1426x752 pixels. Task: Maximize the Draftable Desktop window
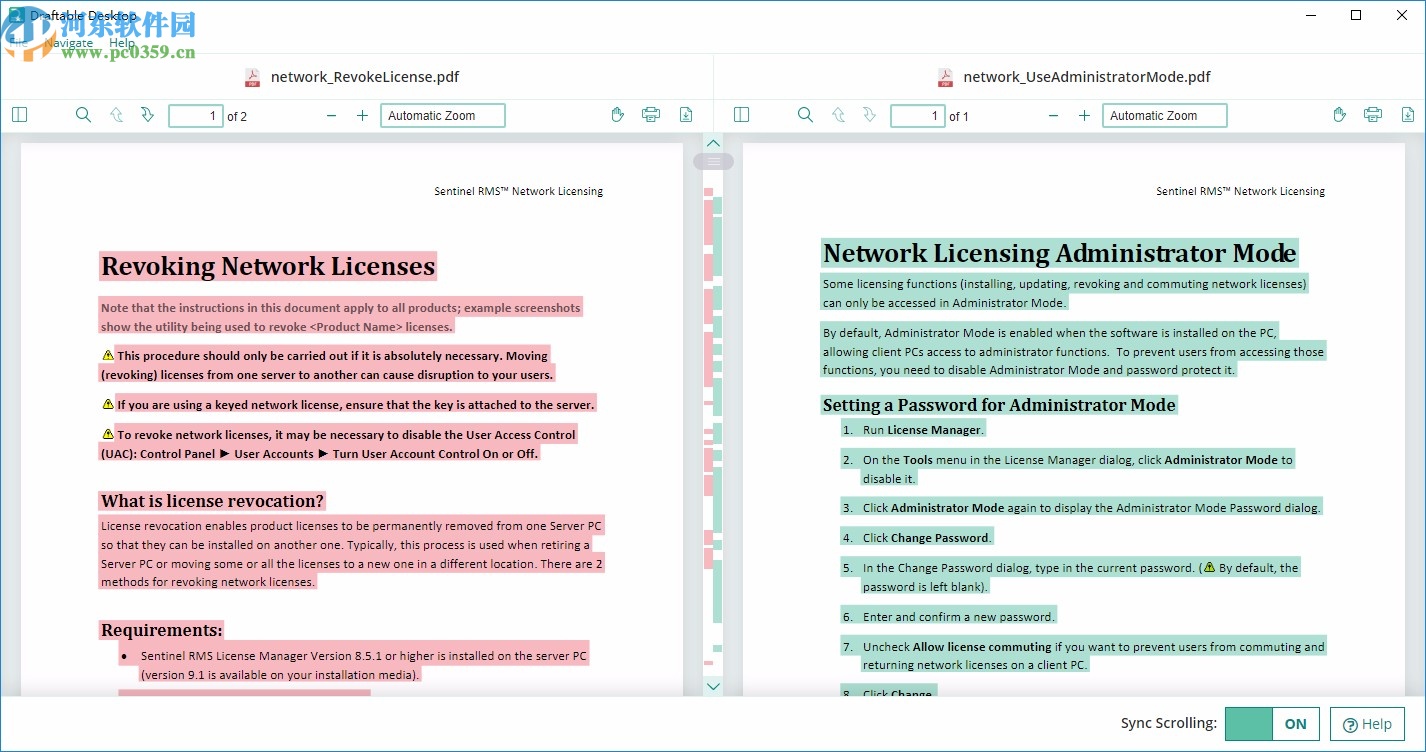coord(1356,15)
